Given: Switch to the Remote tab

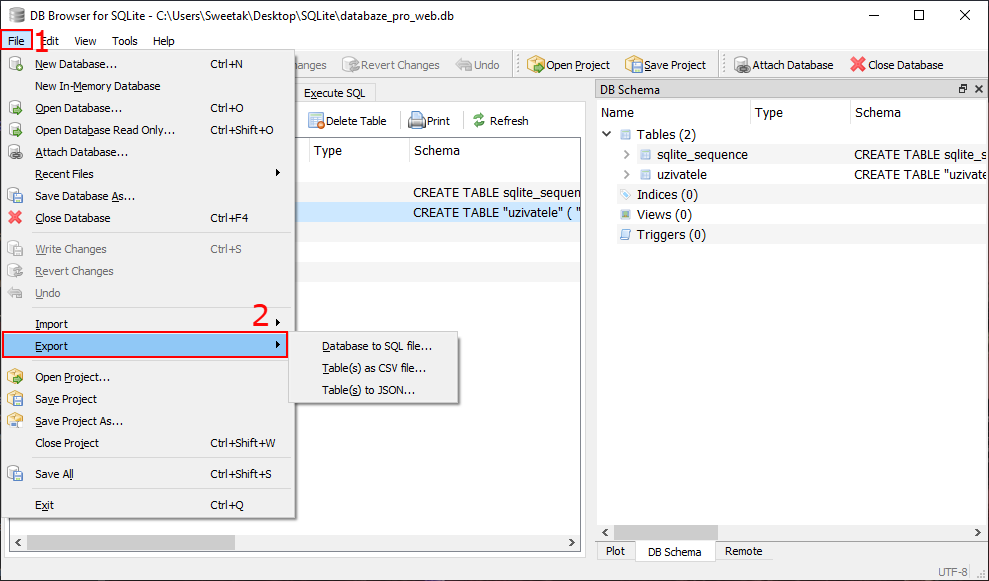Looking at the screenshot, I should coord(744,551).
